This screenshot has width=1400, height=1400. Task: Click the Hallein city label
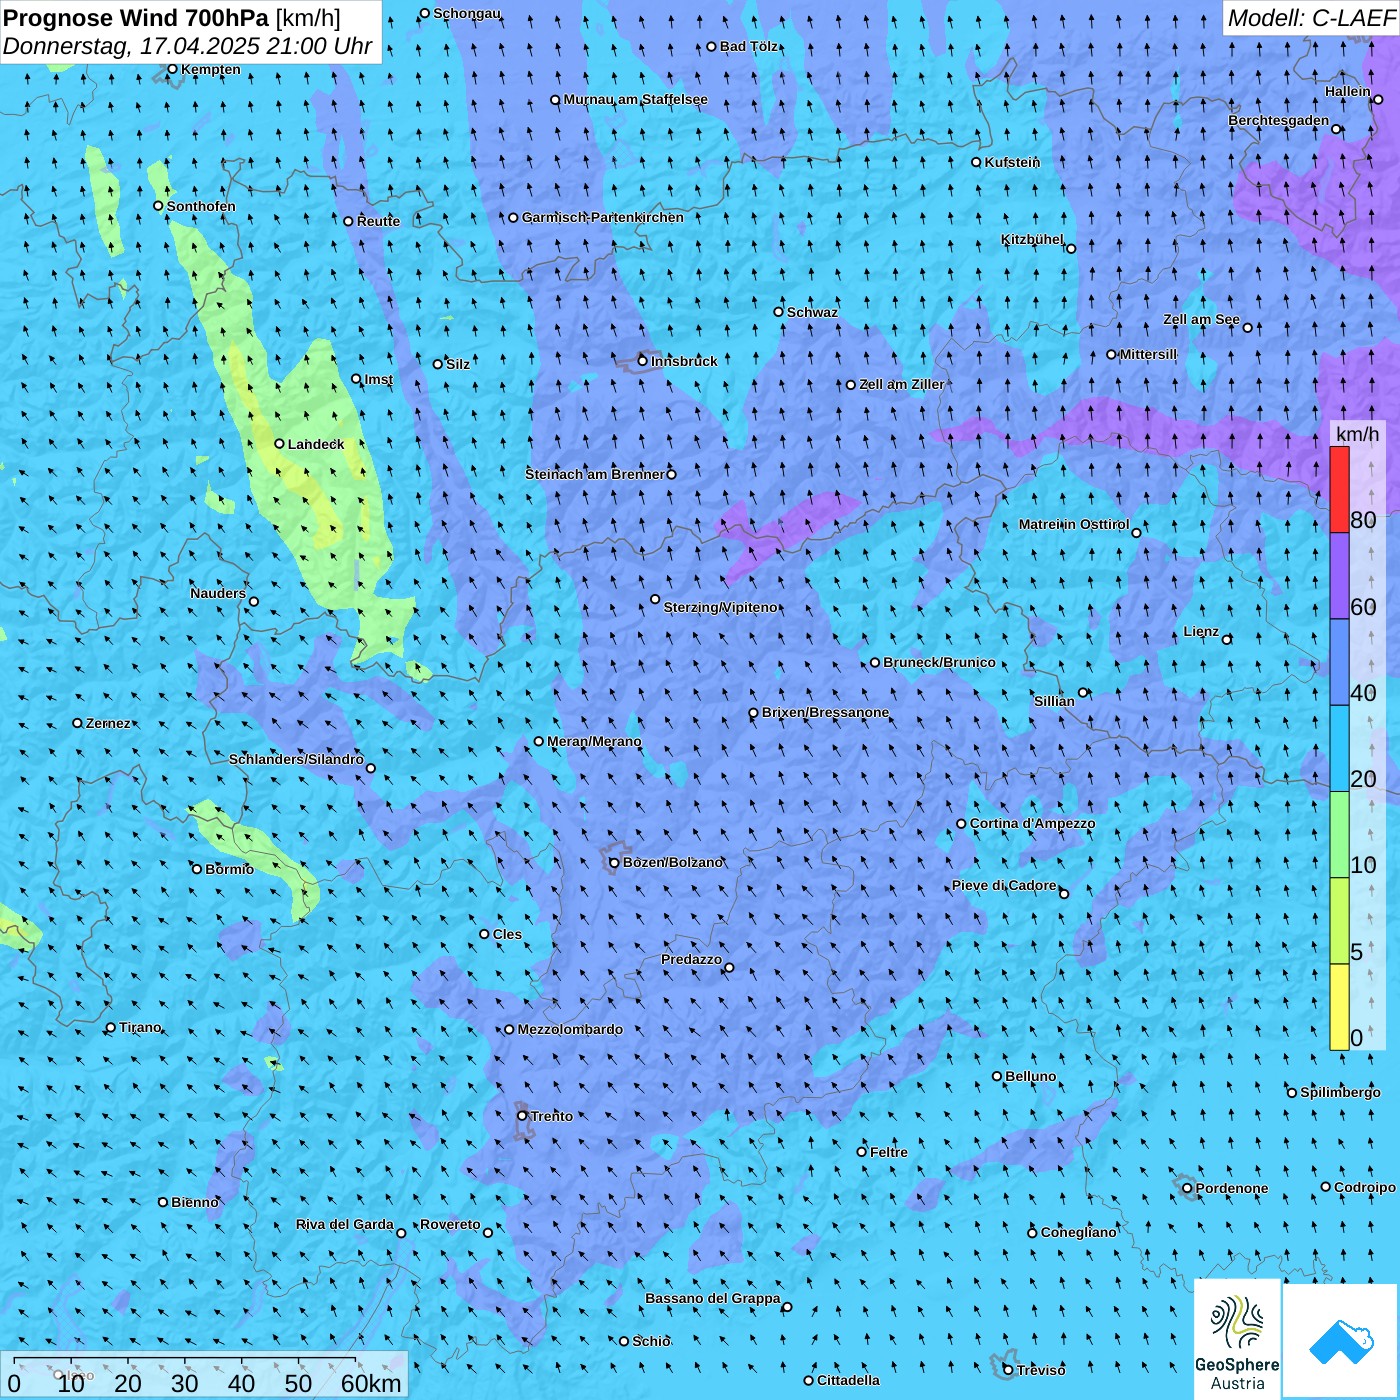(x=1348, y=91)
